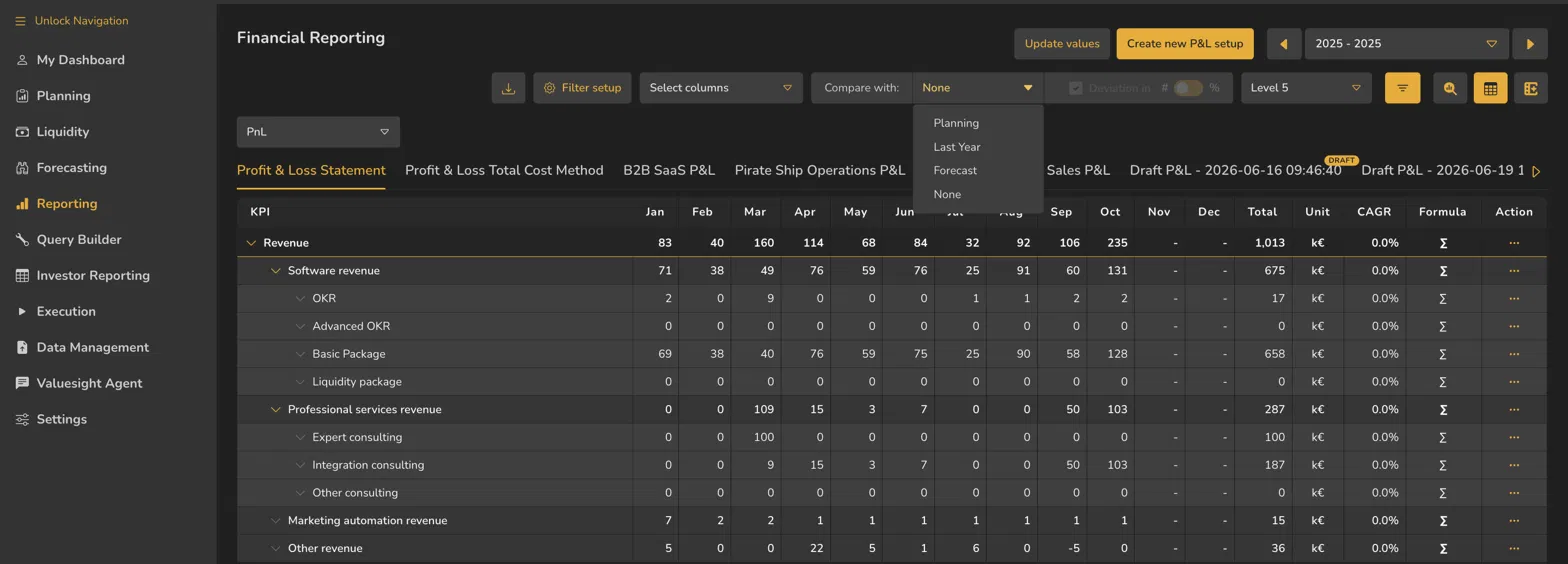The height and width of the screenshot is (564, 1568).
Task: Open the 2025 - 2025 year range dropdown
Action: pos(1408,44)
